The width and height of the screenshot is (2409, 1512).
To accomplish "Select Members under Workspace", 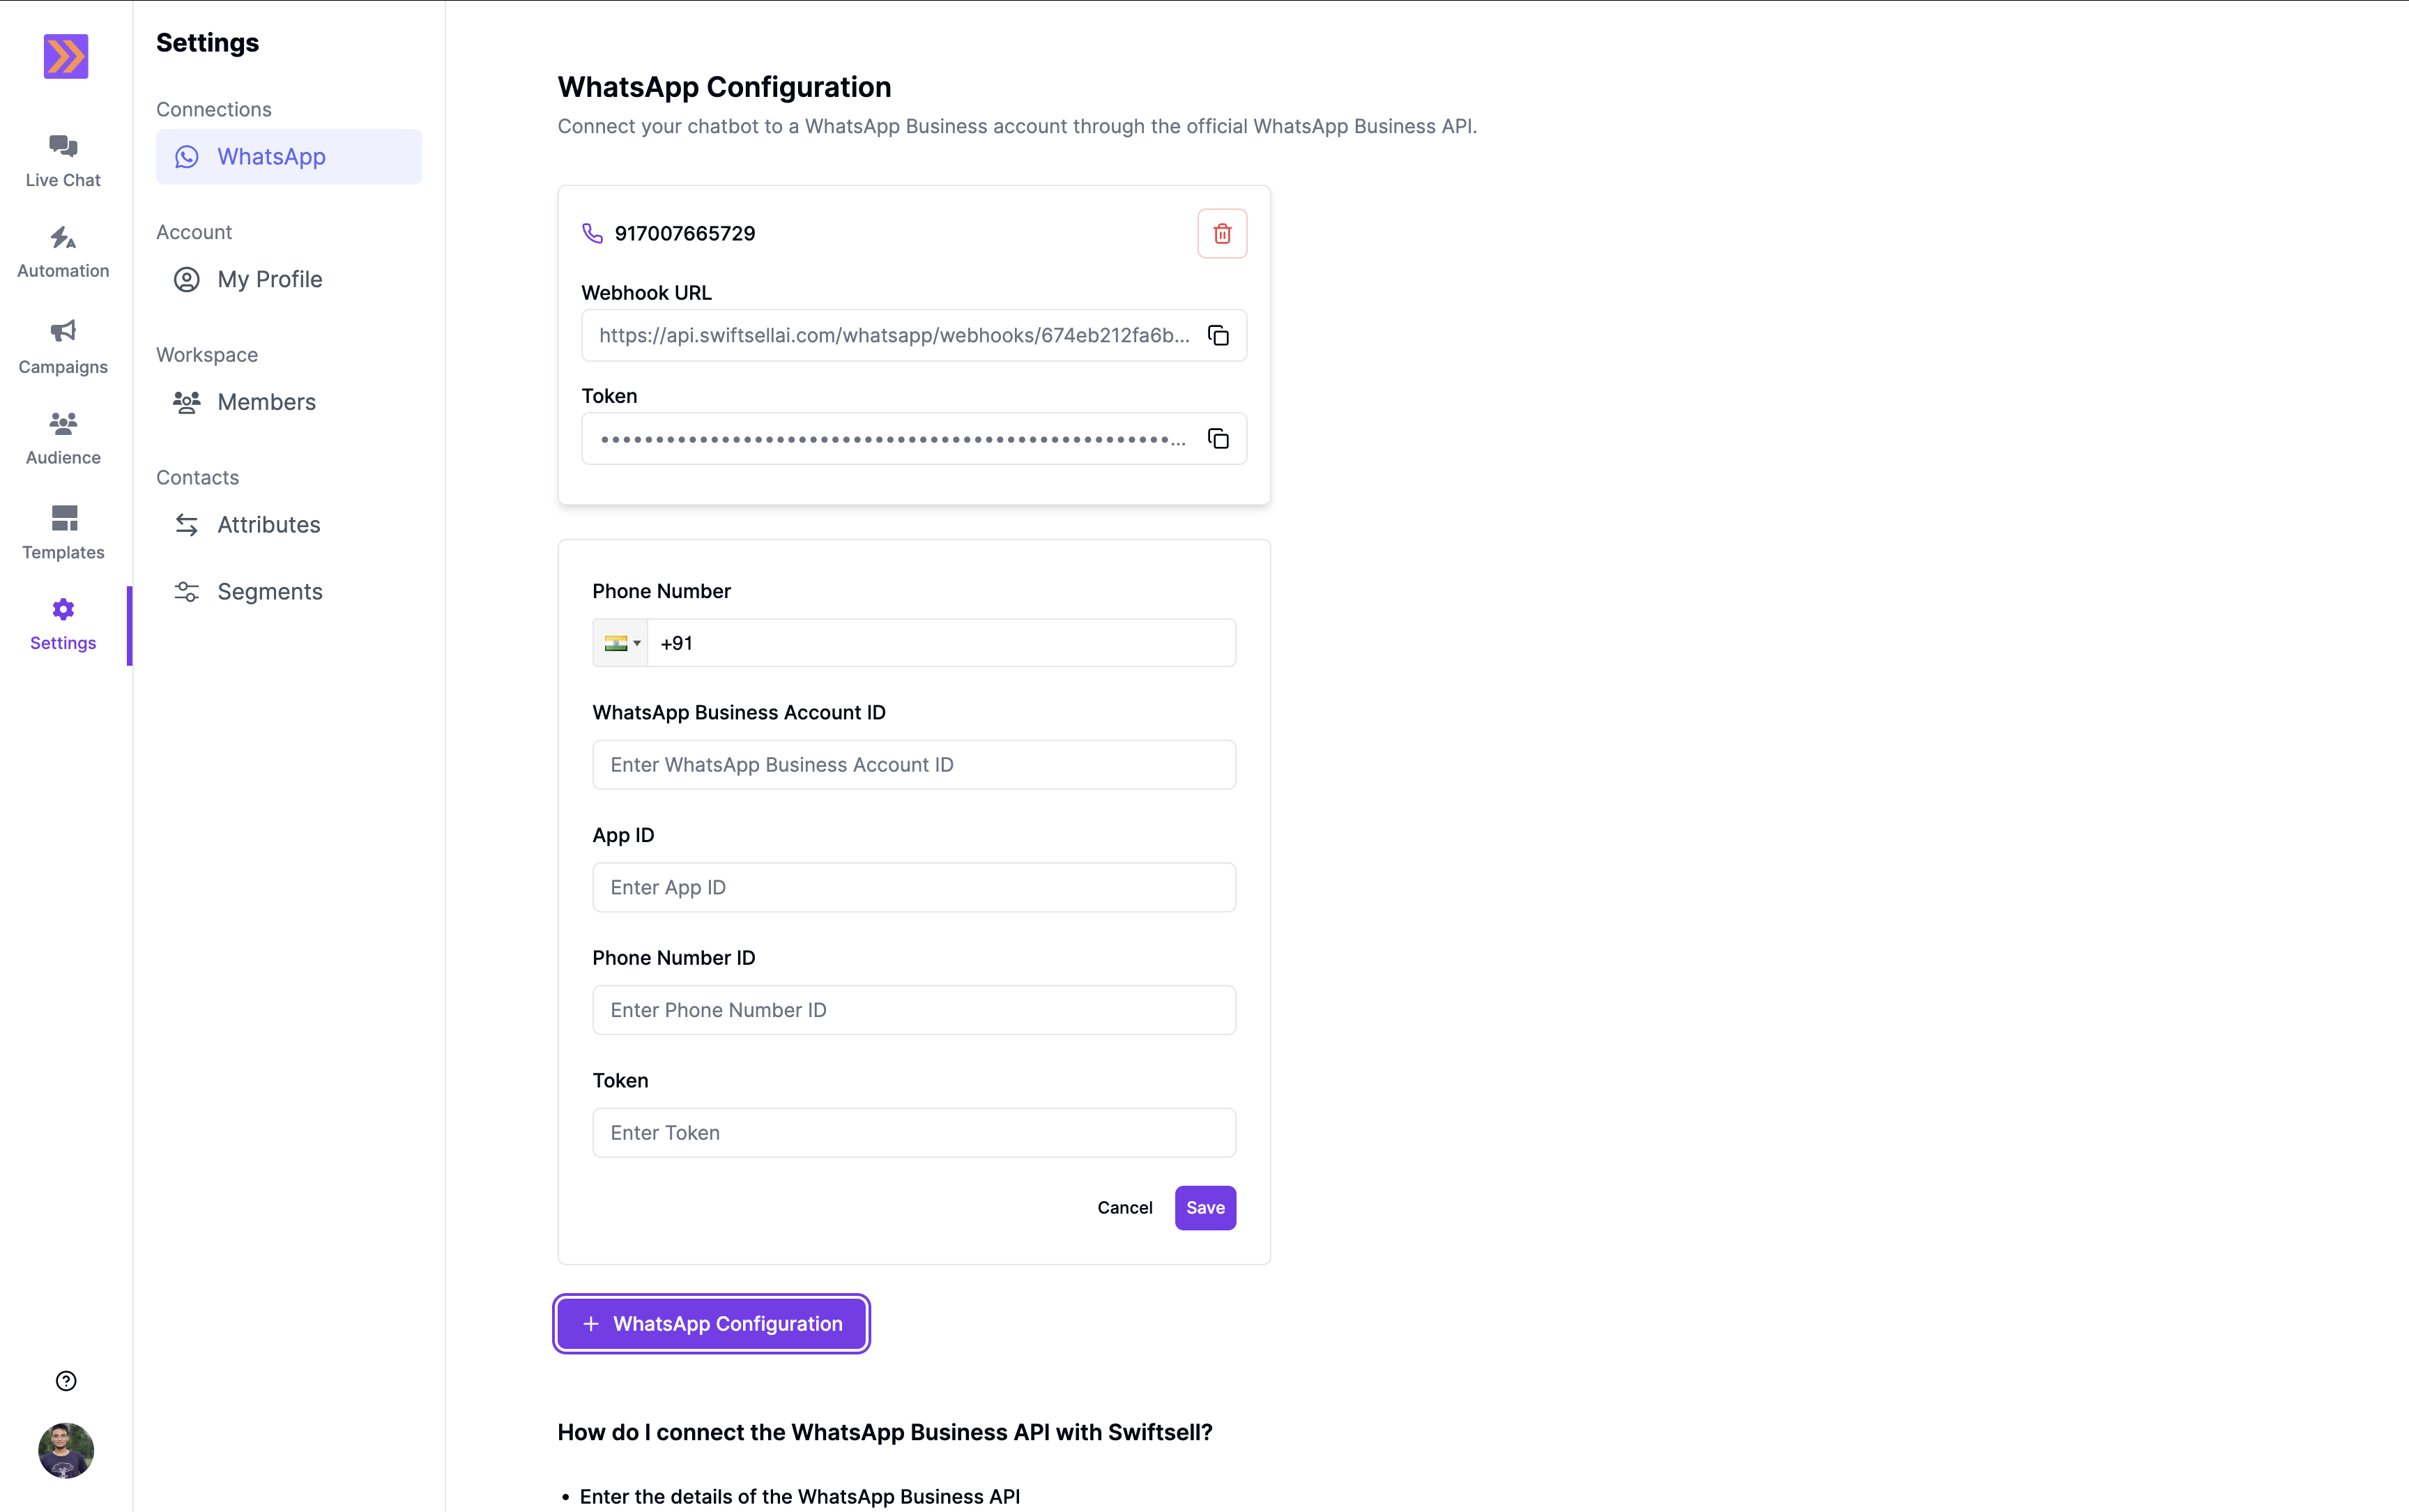I will point(266,402).
